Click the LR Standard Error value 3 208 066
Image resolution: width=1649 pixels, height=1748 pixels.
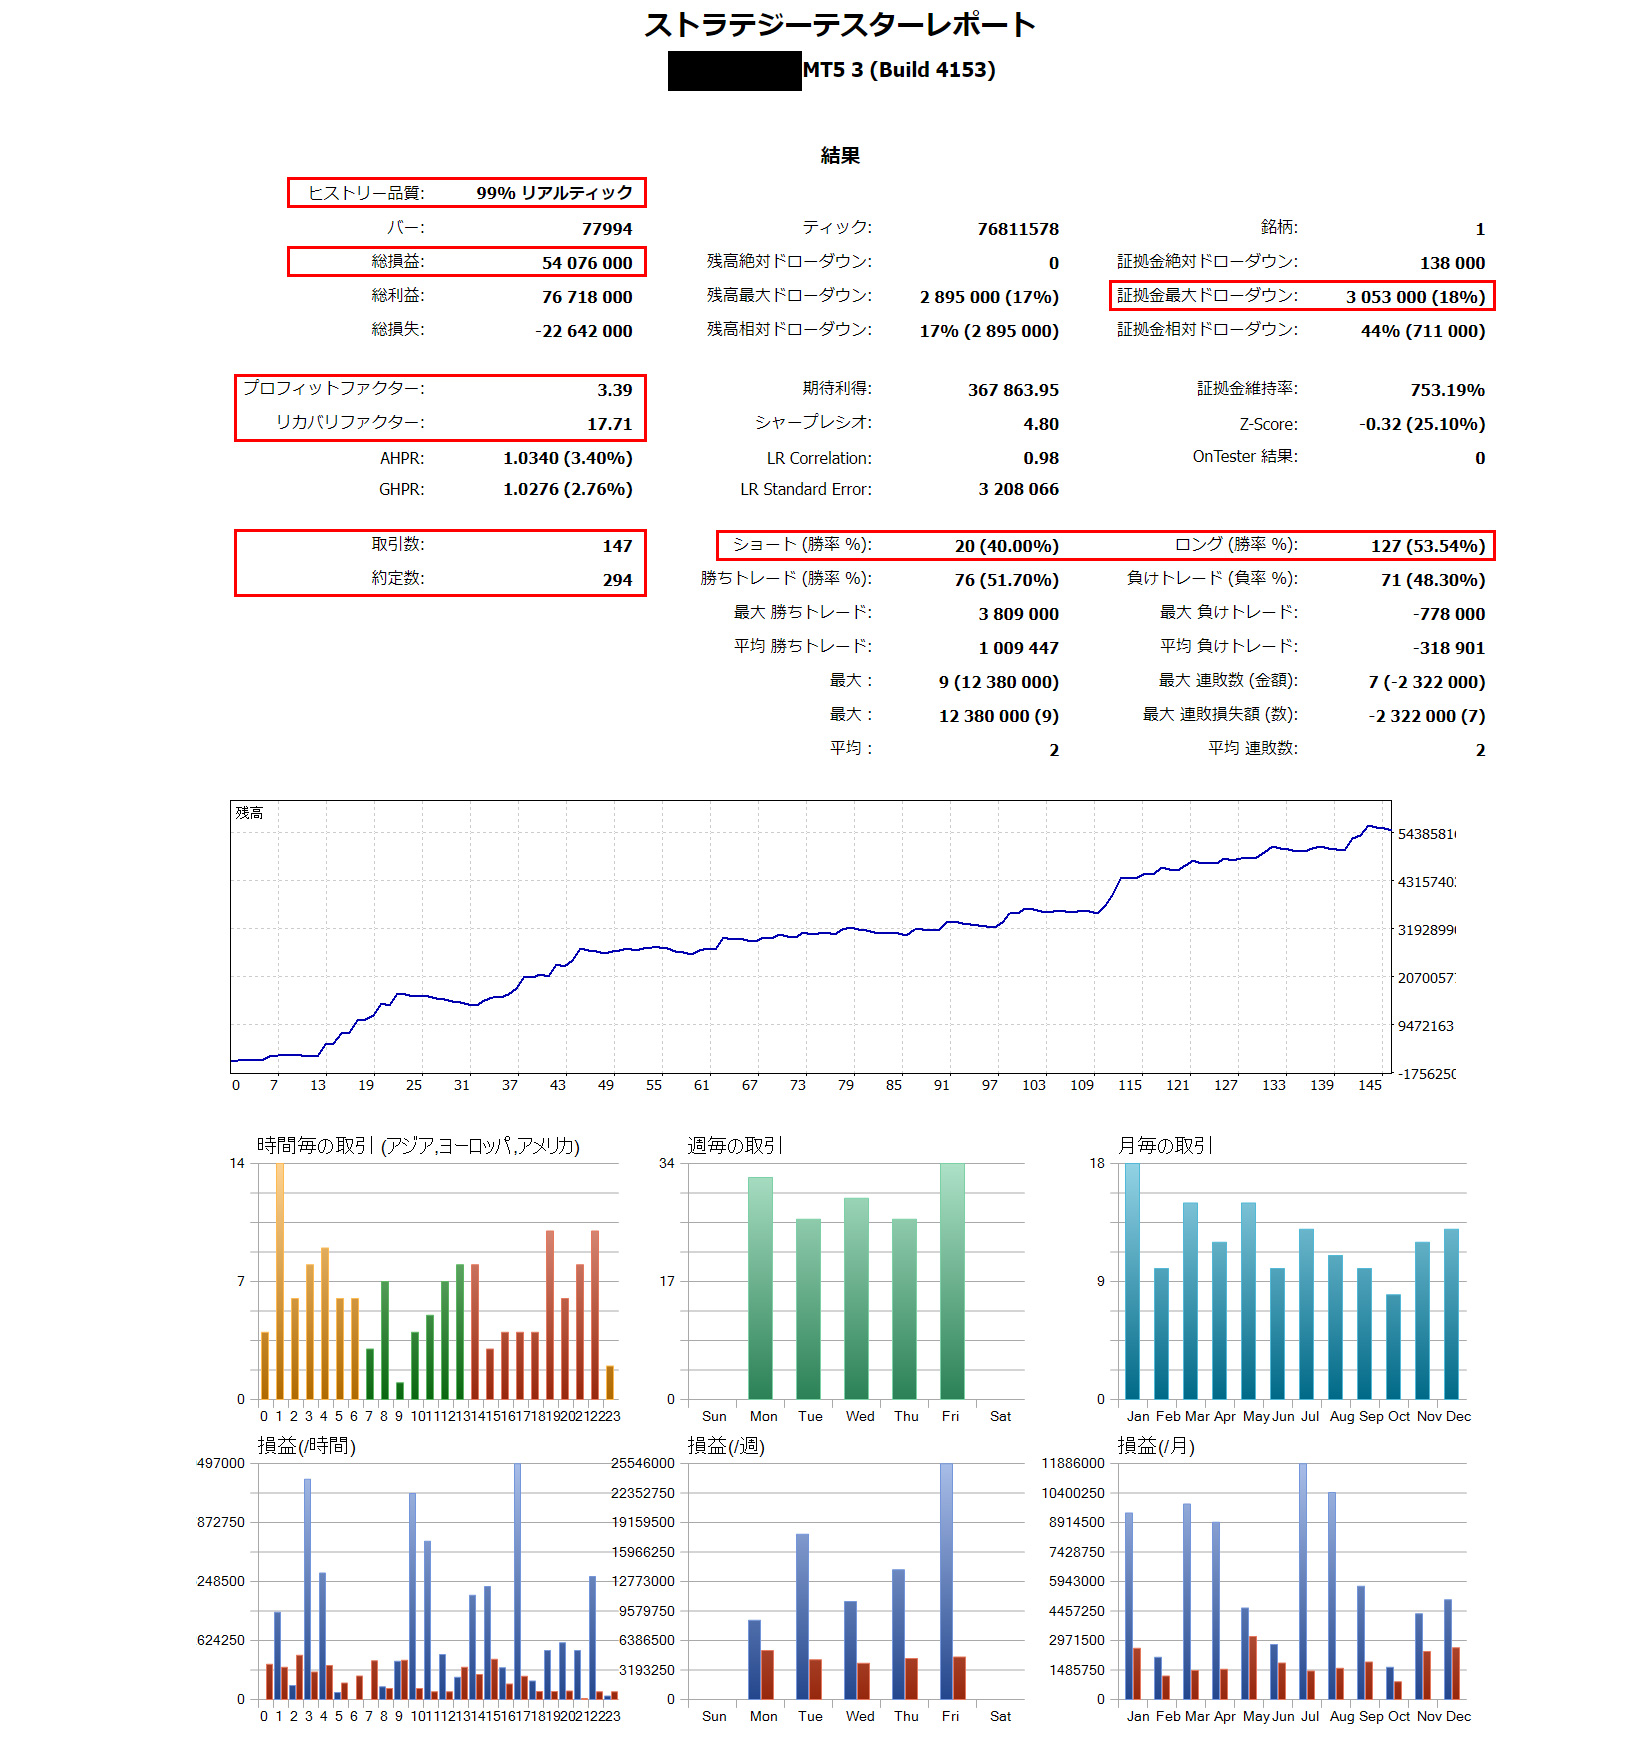(x=1018, y=489)
